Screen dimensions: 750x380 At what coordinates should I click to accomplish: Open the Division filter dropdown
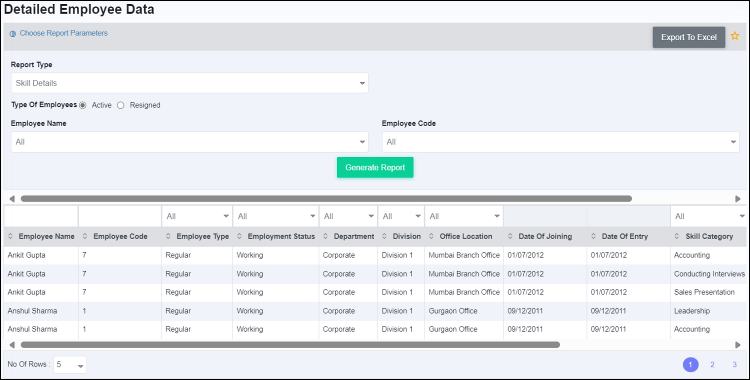(401, 216)
